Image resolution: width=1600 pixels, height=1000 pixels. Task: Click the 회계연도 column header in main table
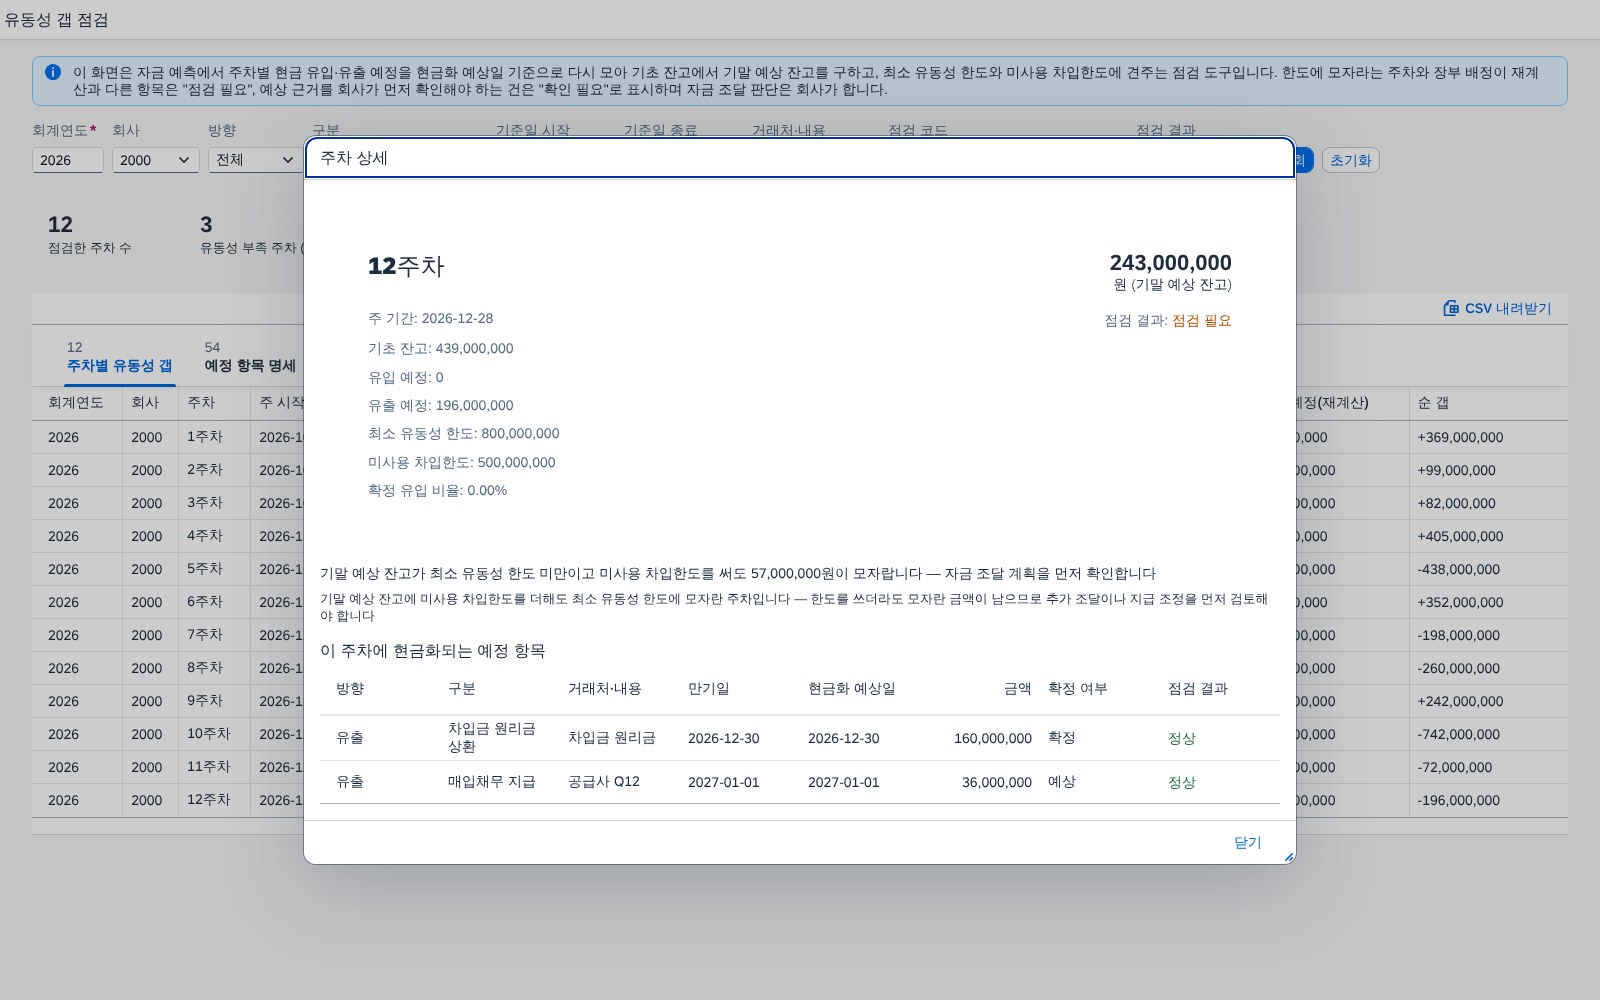pos(76,403)
